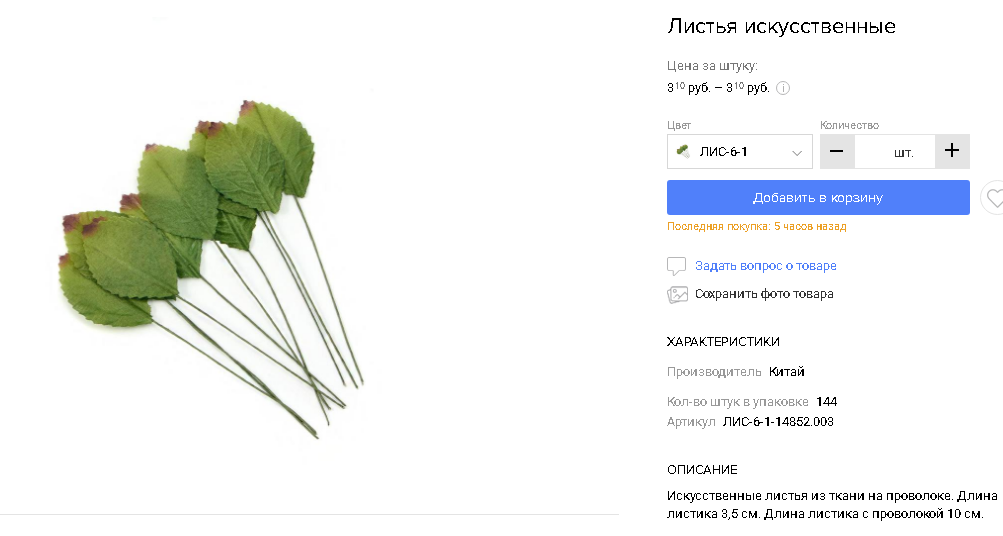
Task: Select the ХАРАКТЕРИСТИКИ section heading
Action: click(x=723, y=342)
